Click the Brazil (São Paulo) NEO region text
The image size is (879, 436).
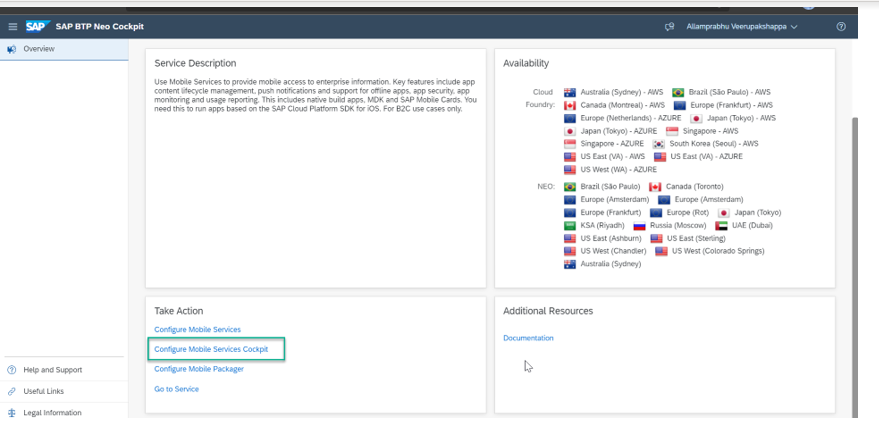pyautogui.click(x=610, y=187)
